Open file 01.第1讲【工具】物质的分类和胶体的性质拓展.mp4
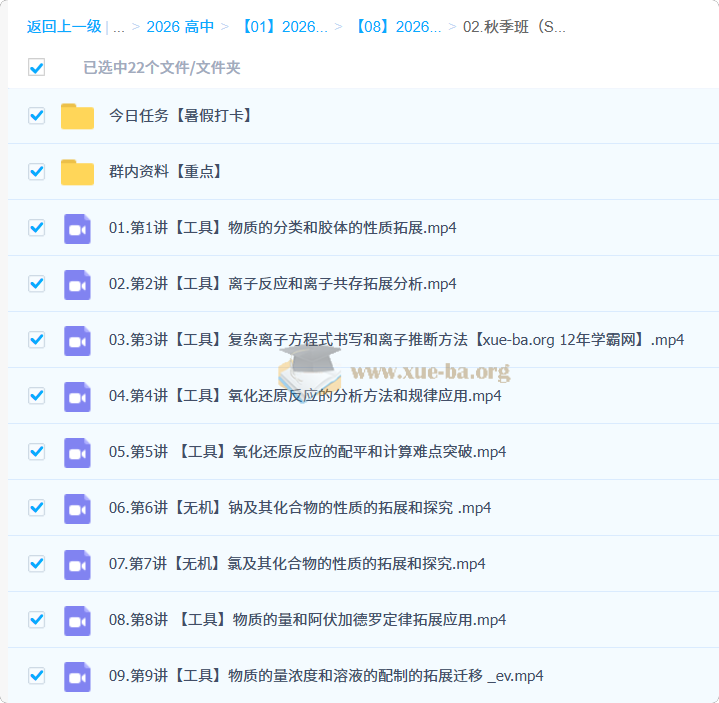Screen dimensions: 719x703 tap(282, 227)
